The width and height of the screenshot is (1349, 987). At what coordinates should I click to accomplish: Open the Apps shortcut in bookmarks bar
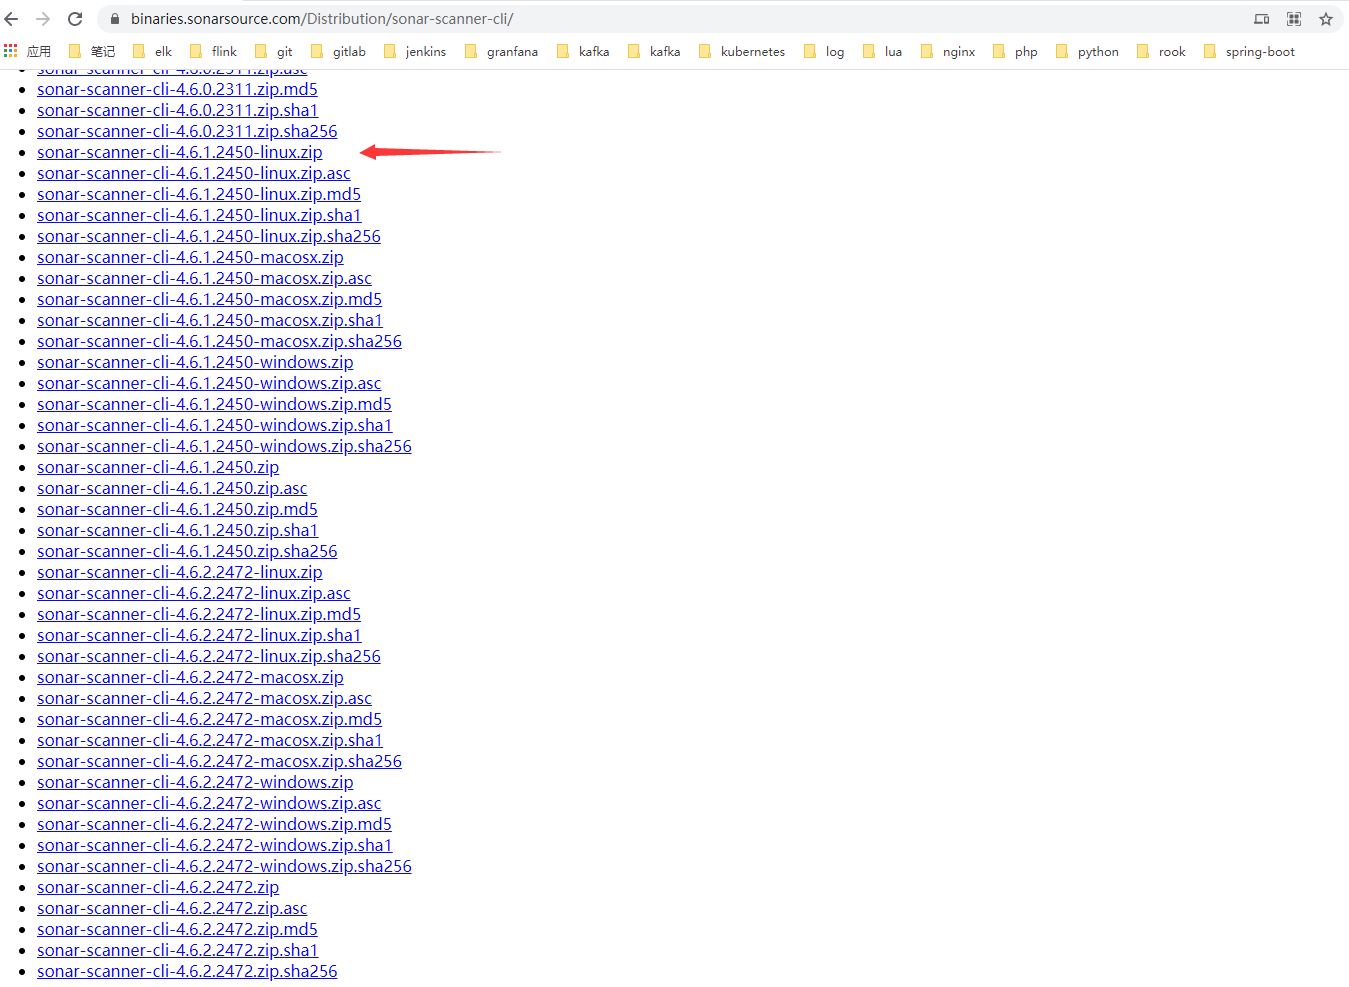[x=27, y=51]
